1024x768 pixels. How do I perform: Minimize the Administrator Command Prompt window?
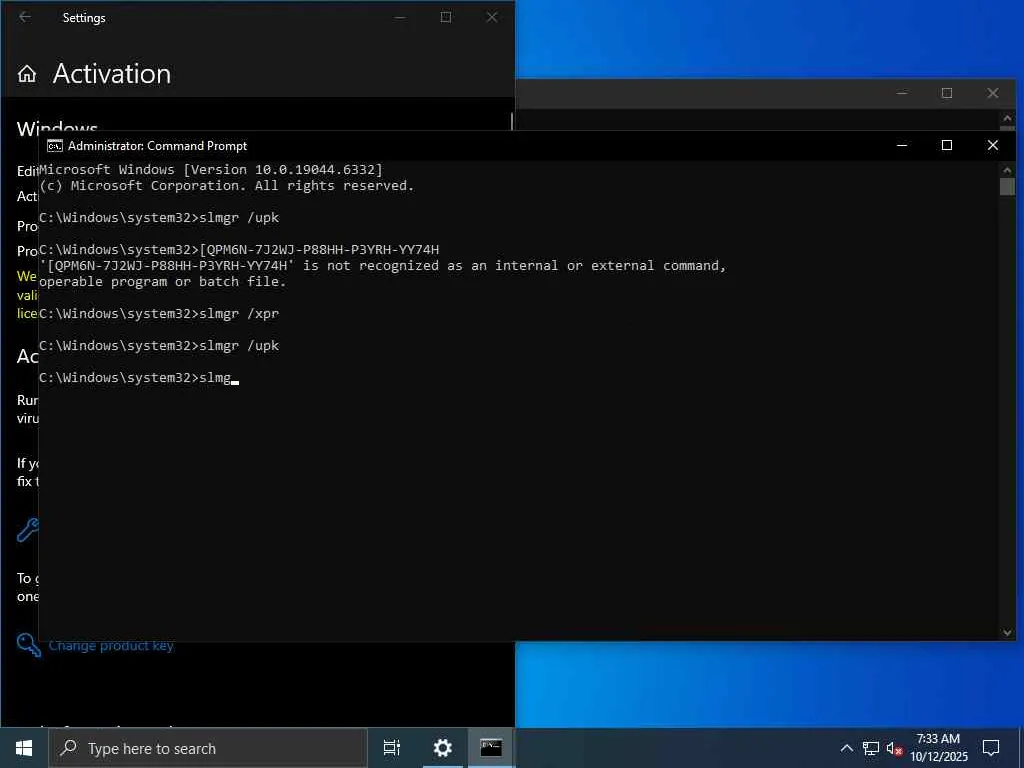click(902, 146)
